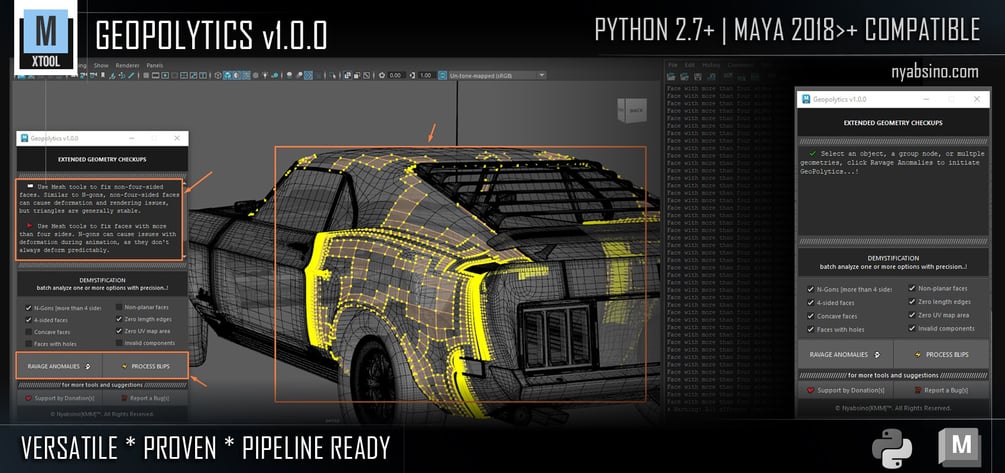
Task: Click Report a Bug(s) in left window
Action: 145,398
